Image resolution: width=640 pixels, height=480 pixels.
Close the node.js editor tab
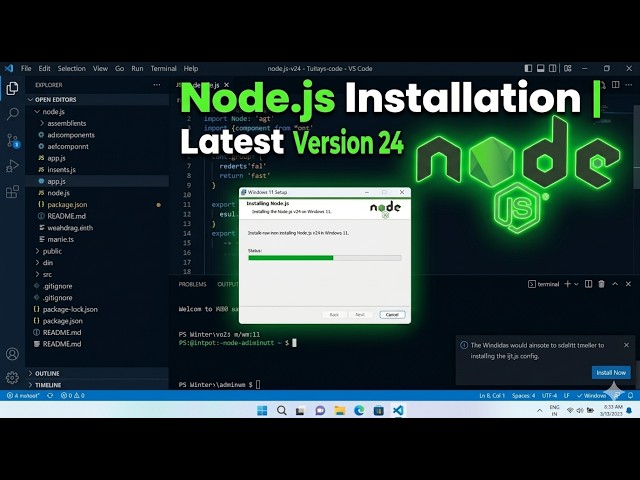tap(227, 85)
